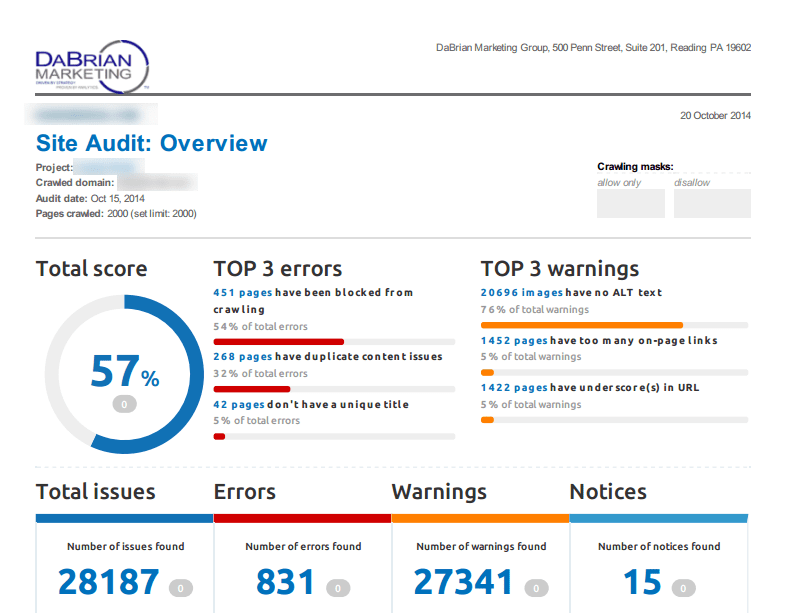Click the 831 errors count

(285, 582)
